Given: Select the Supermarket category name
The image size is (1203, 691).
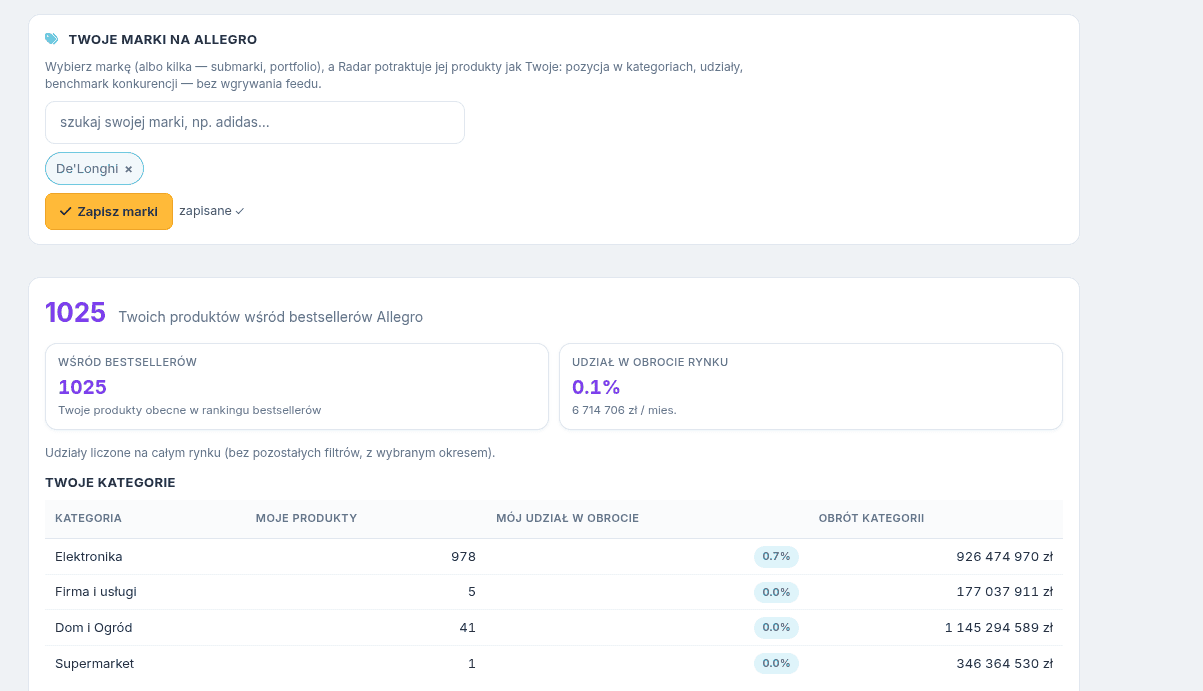Looking at the screenshot, I should point(94,663).
